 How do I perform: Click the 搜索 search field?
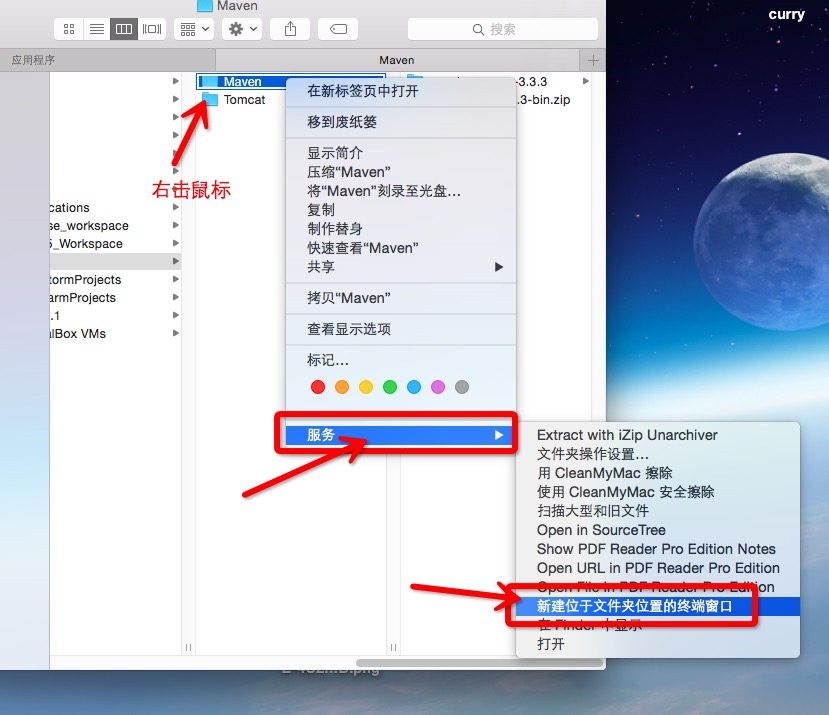503,29
